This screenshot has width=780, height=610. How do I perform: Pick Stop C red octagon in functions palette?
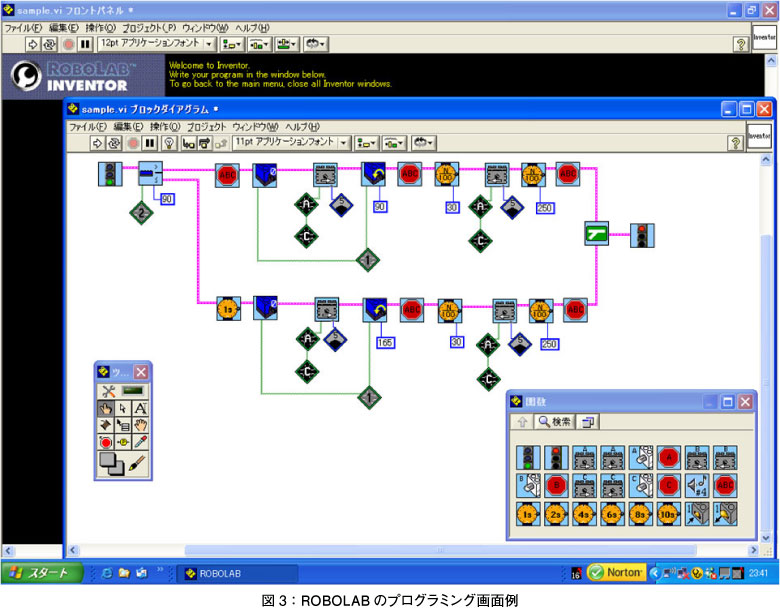coord(669,486)
